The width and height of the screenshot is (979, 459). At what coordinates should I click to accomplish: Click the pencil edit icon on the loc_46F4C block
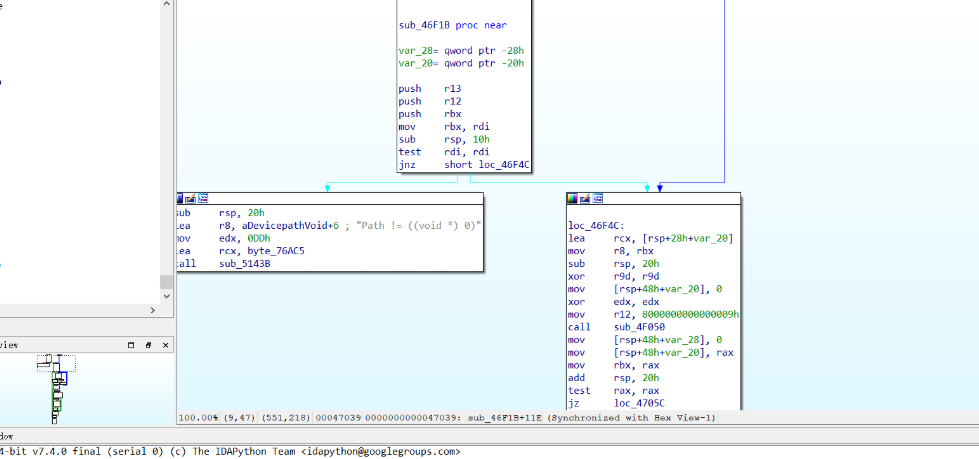584,199
